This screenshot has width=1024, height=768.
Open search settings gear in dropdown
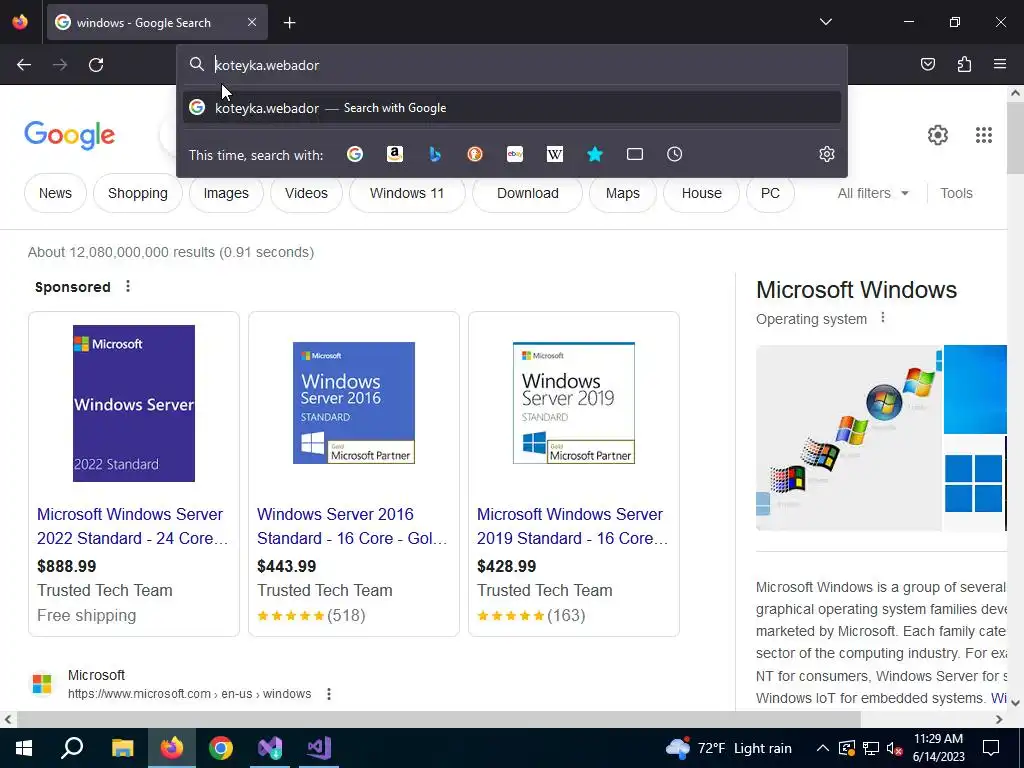coord(827,154)
